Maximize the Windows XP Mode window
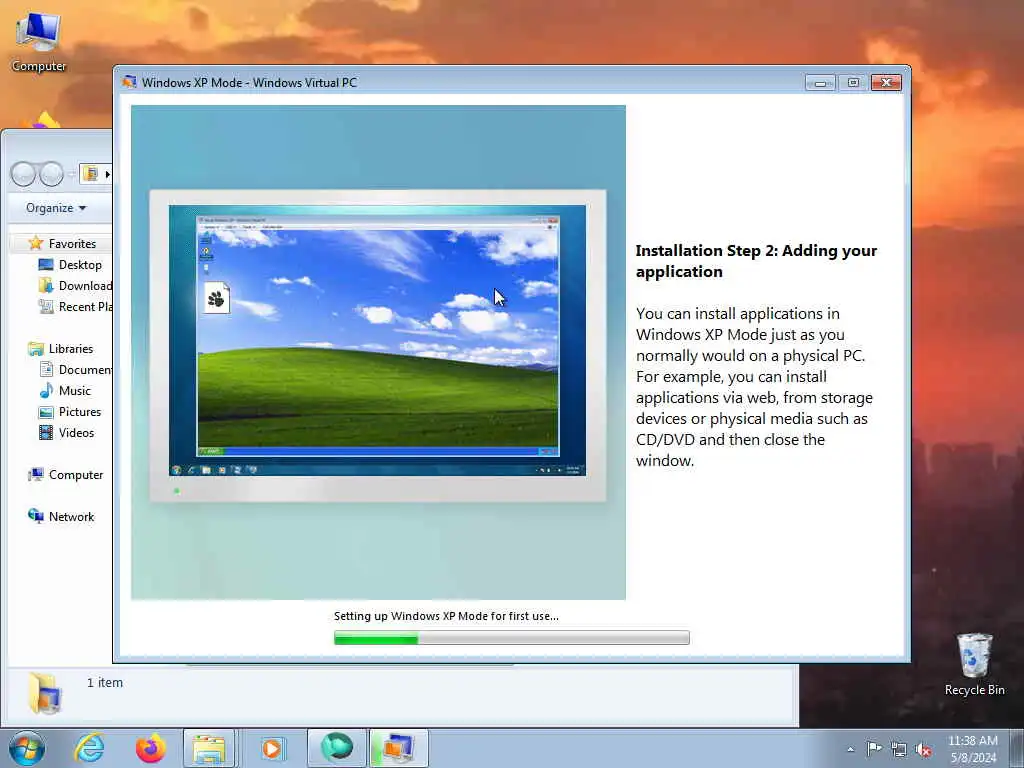 [853, 83]
